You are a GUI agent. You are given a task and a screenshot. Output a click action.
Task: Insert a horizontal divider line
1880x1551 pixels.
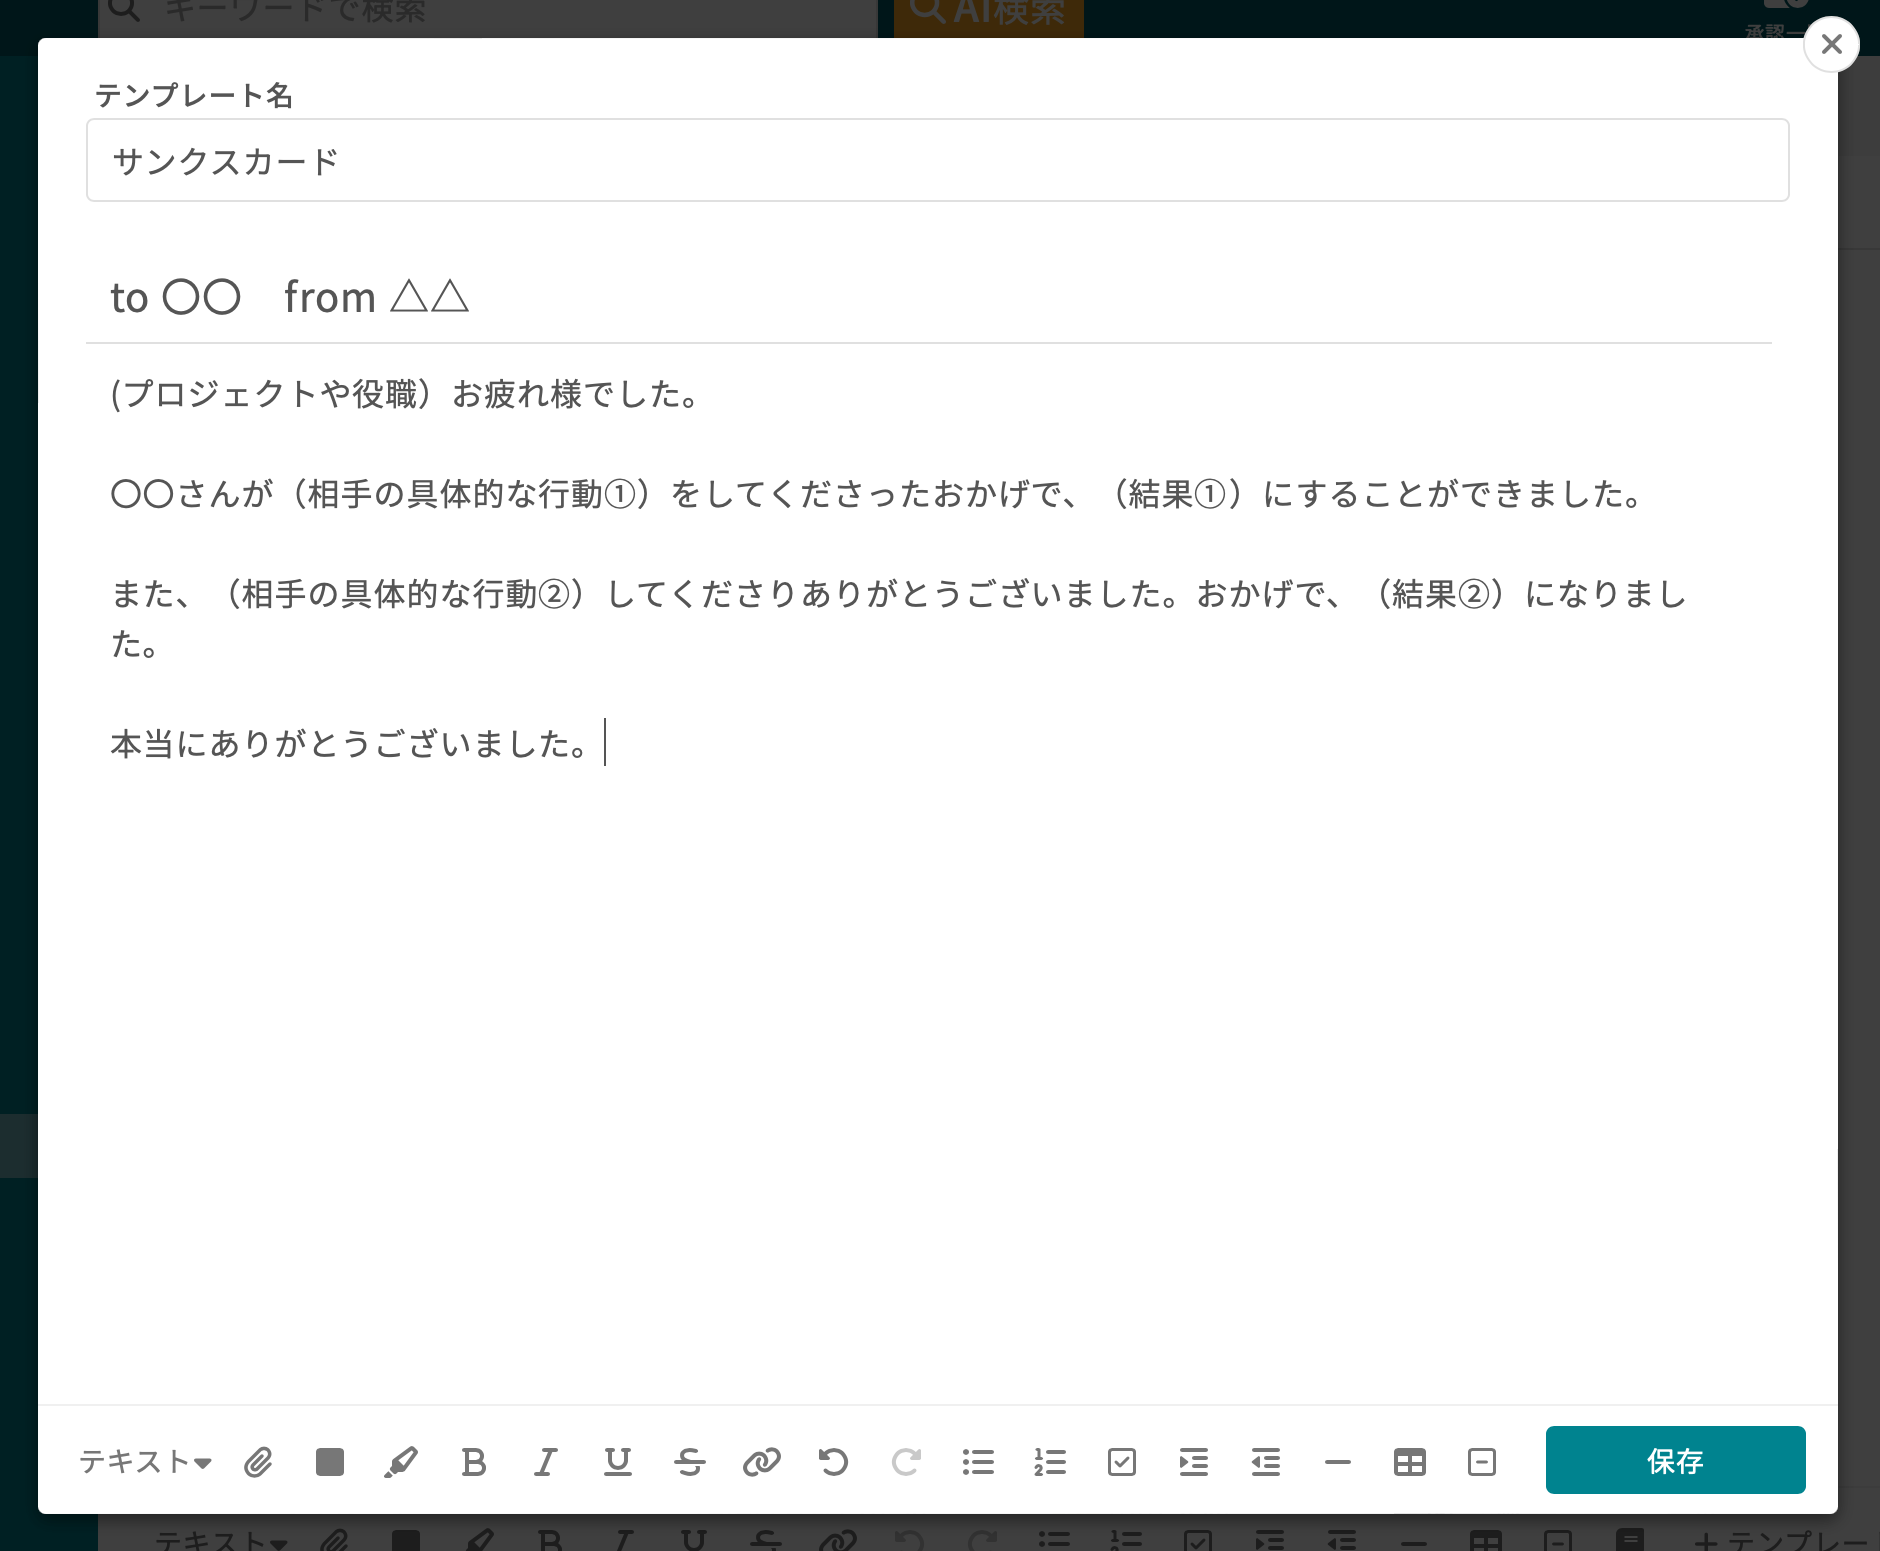tap(1338, 1462)
